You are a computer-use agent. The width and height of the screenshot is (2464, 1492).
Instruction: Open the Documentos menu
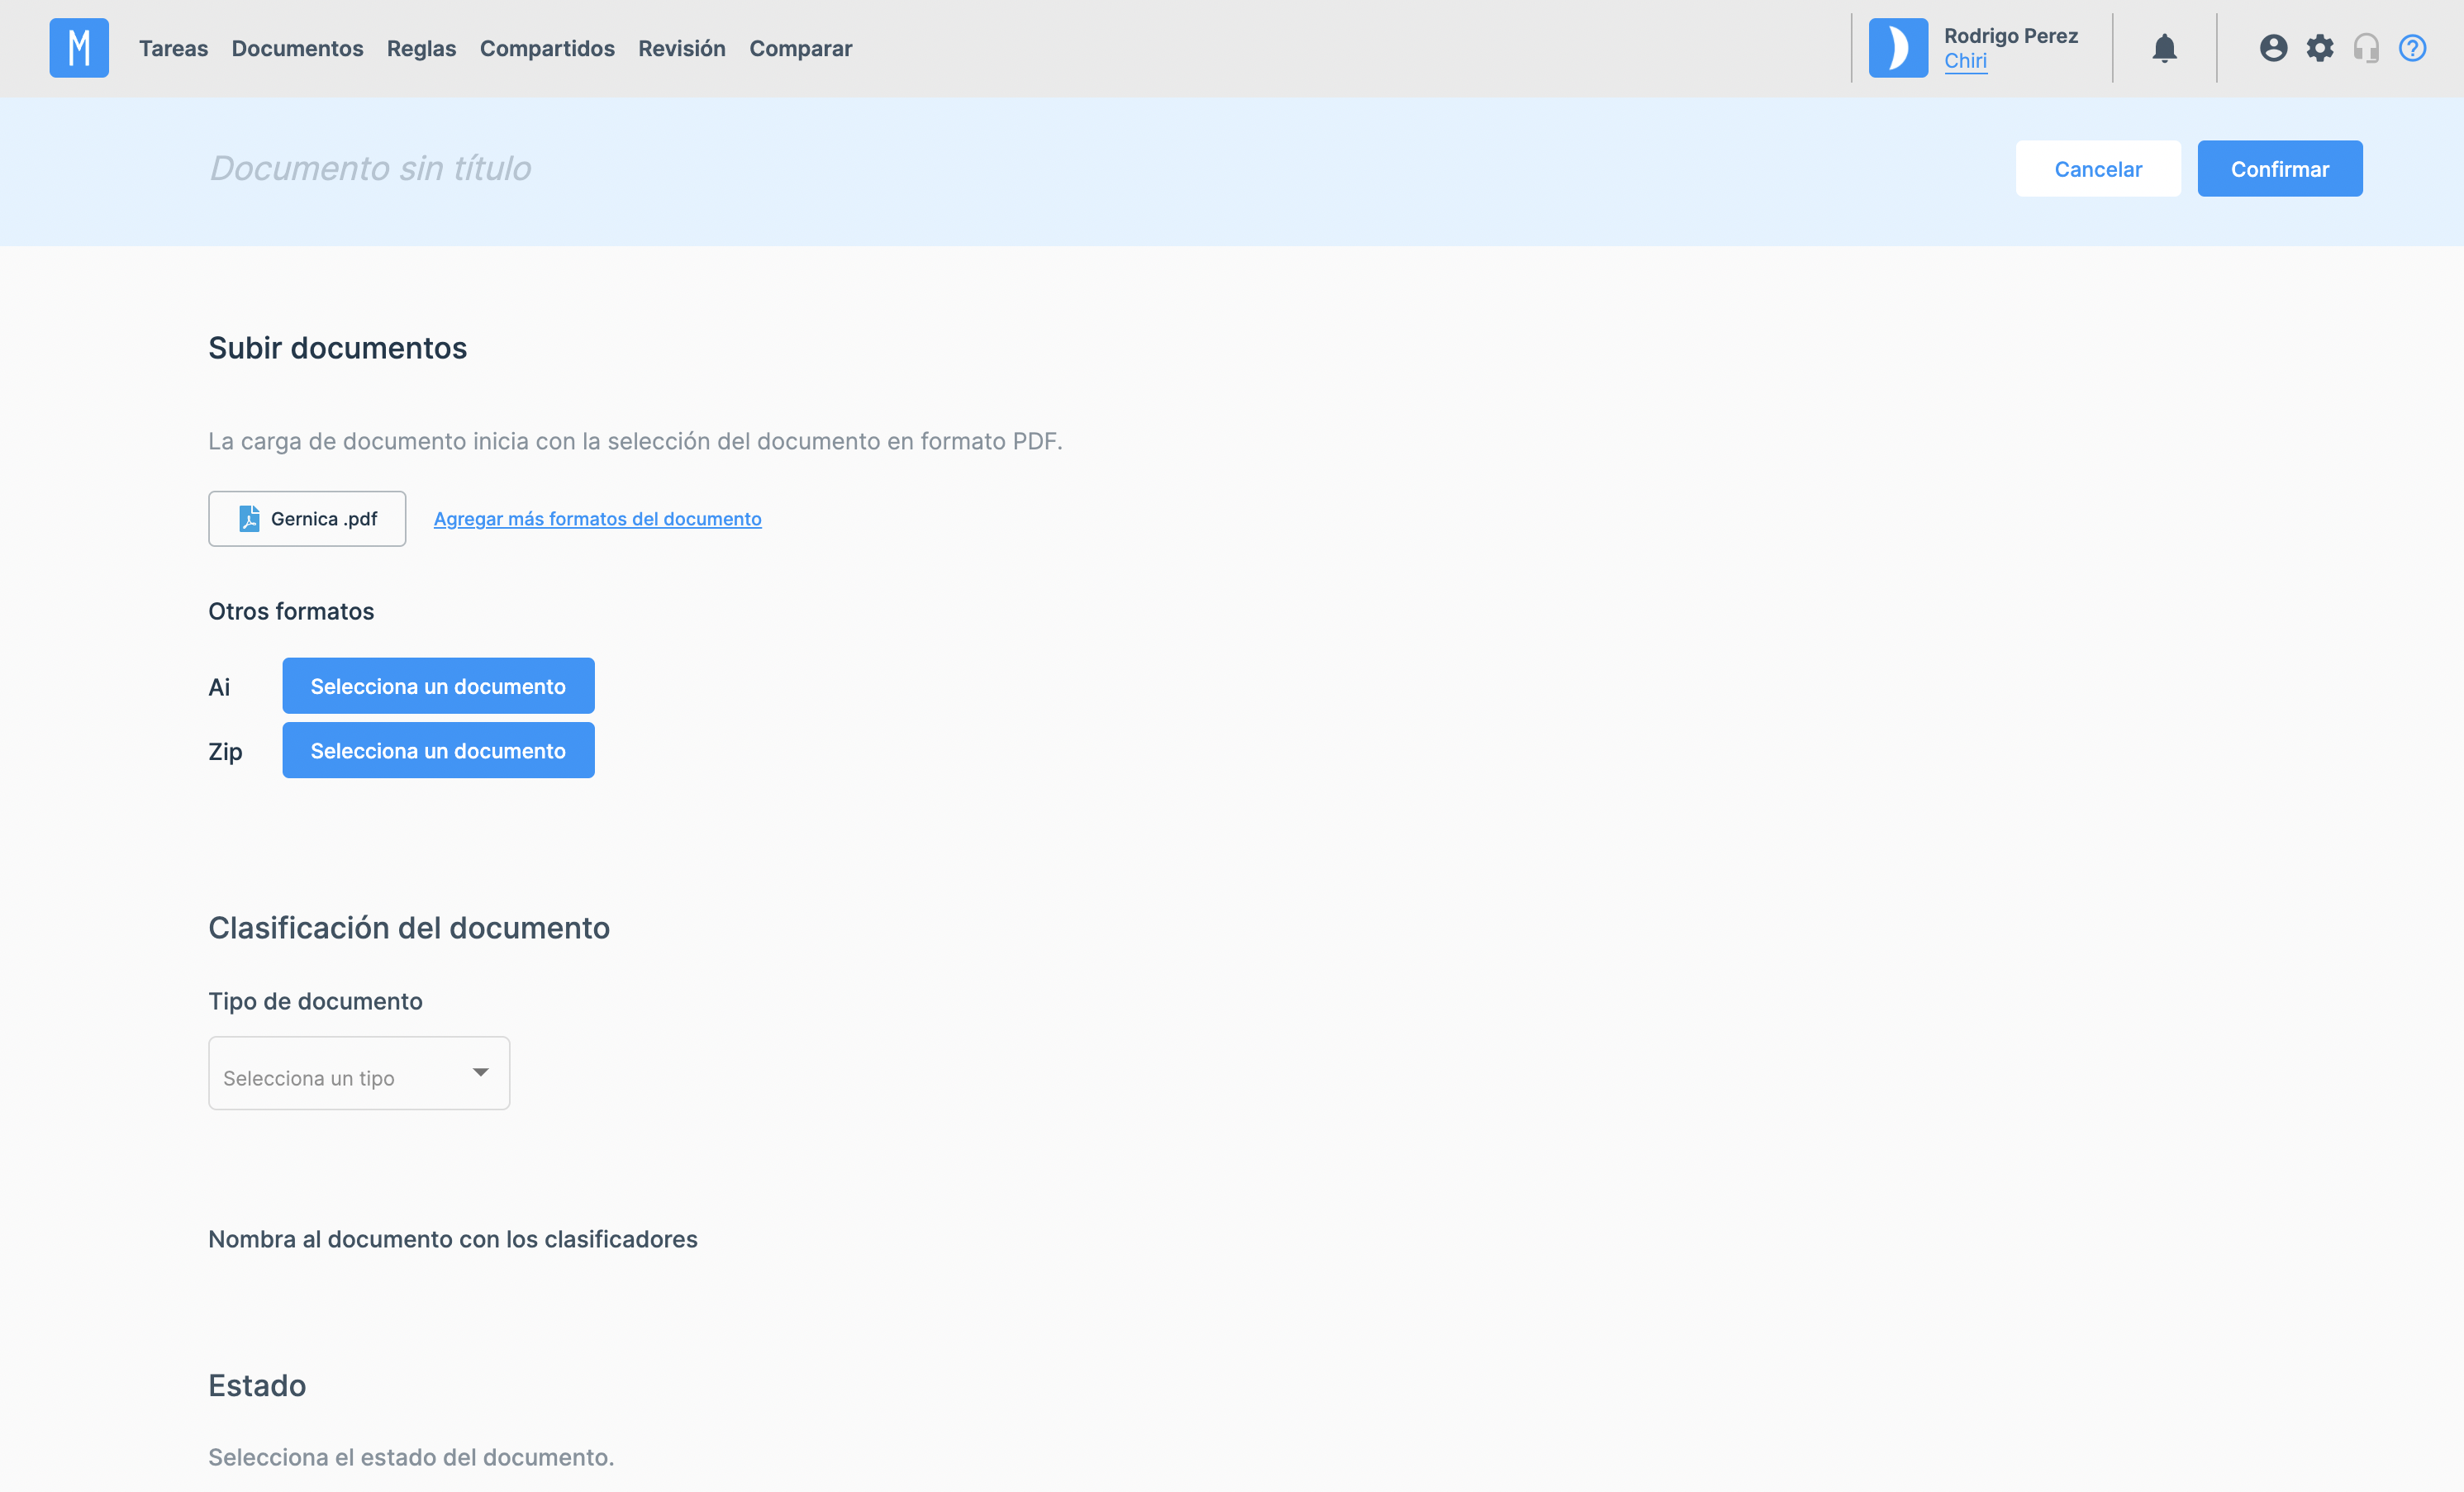[297, 48]
